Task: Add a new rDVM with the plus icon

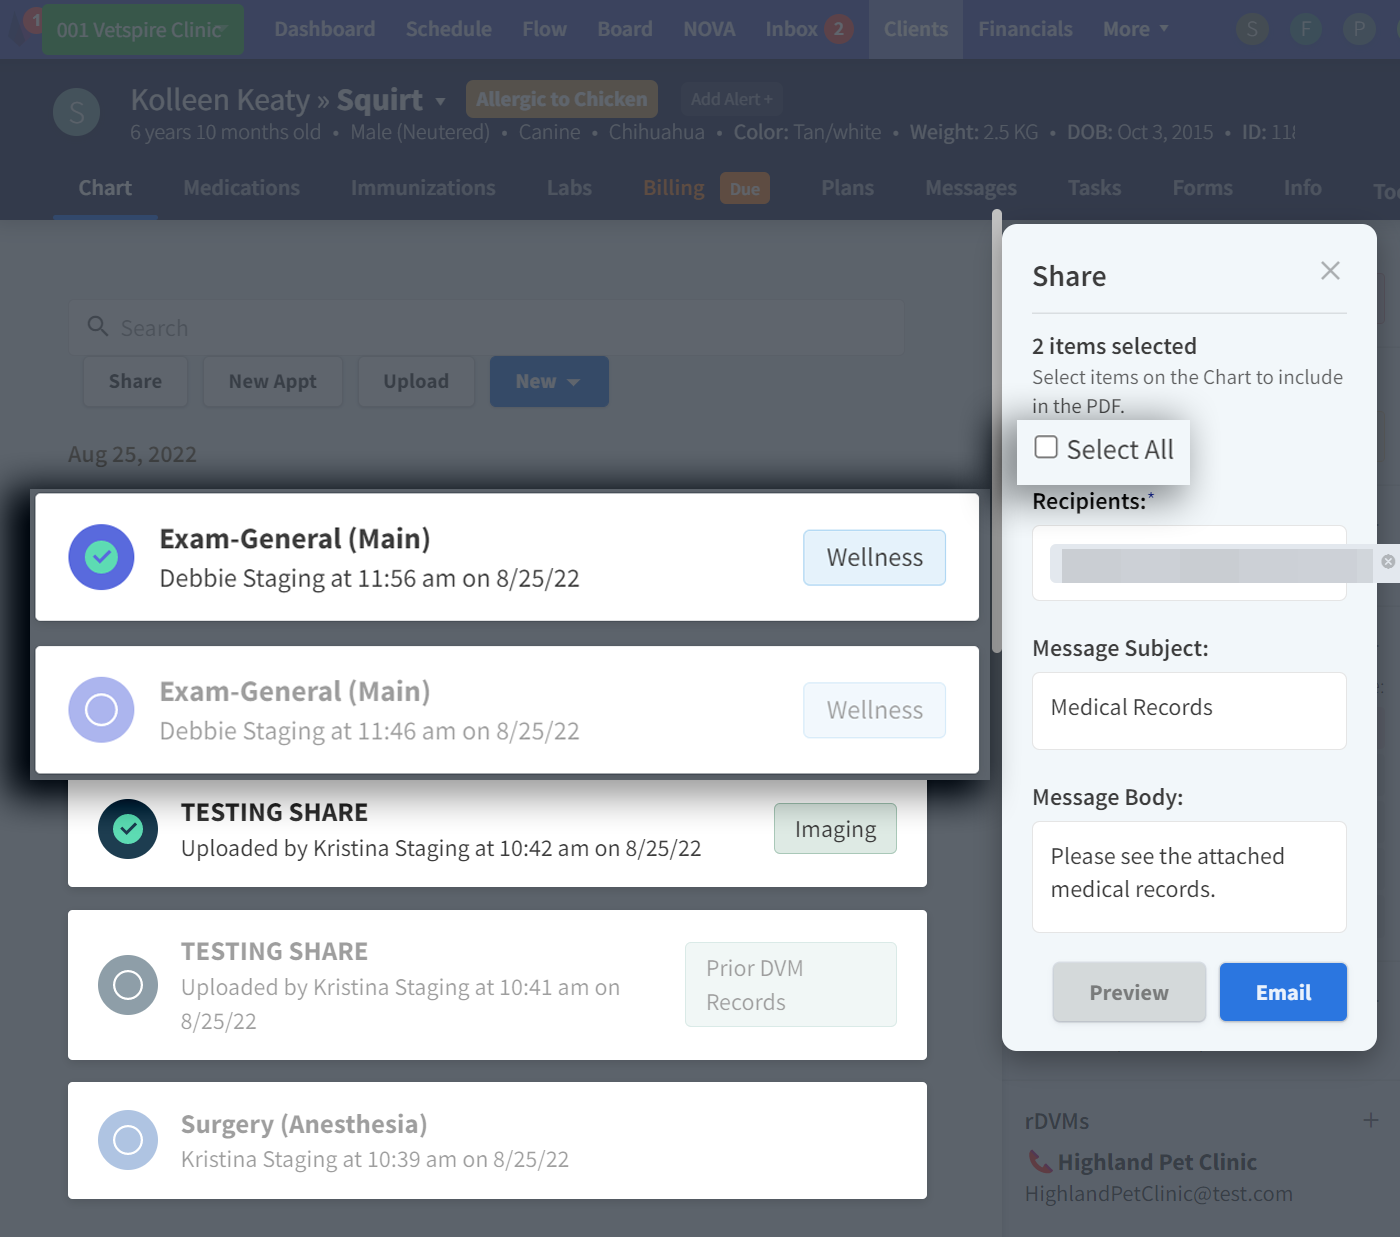Action: [x=1370, y=1120]
